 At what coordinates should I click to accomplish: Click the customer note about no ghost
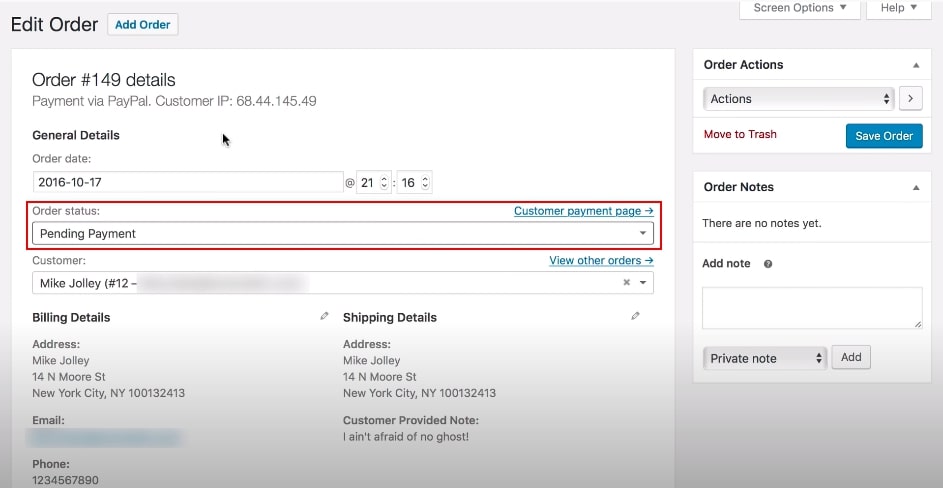point(405,437)
